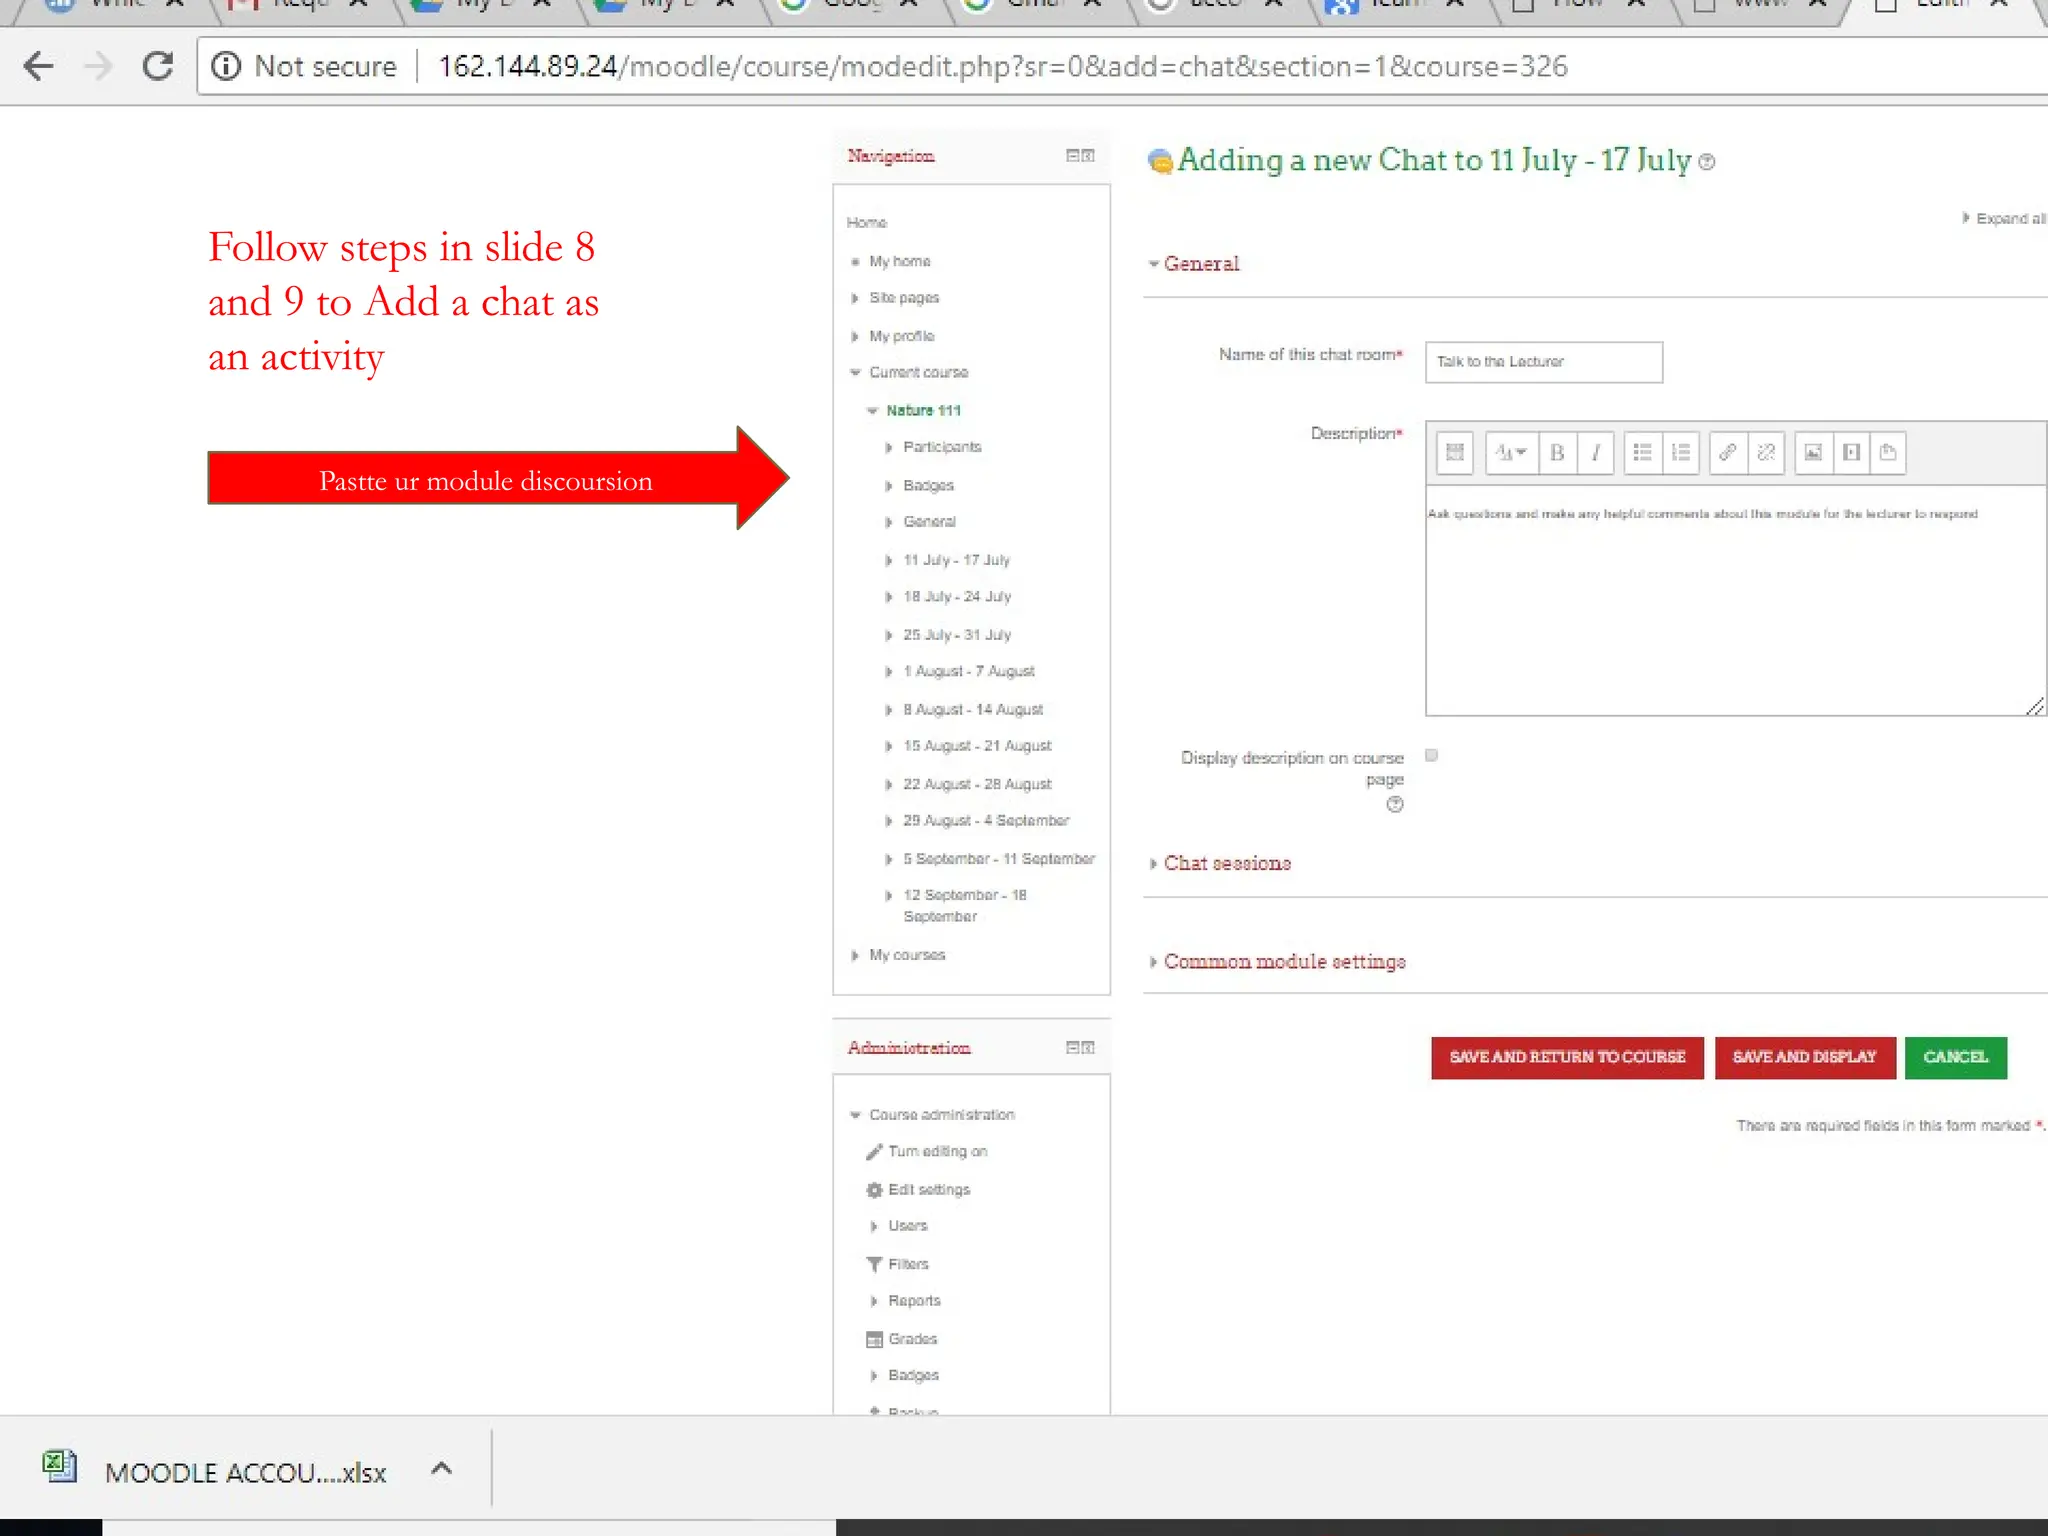This screenshot has height=1536, width=2048.
Task: Expand the Chat sessions section
Action: [x=1220, y=863]
